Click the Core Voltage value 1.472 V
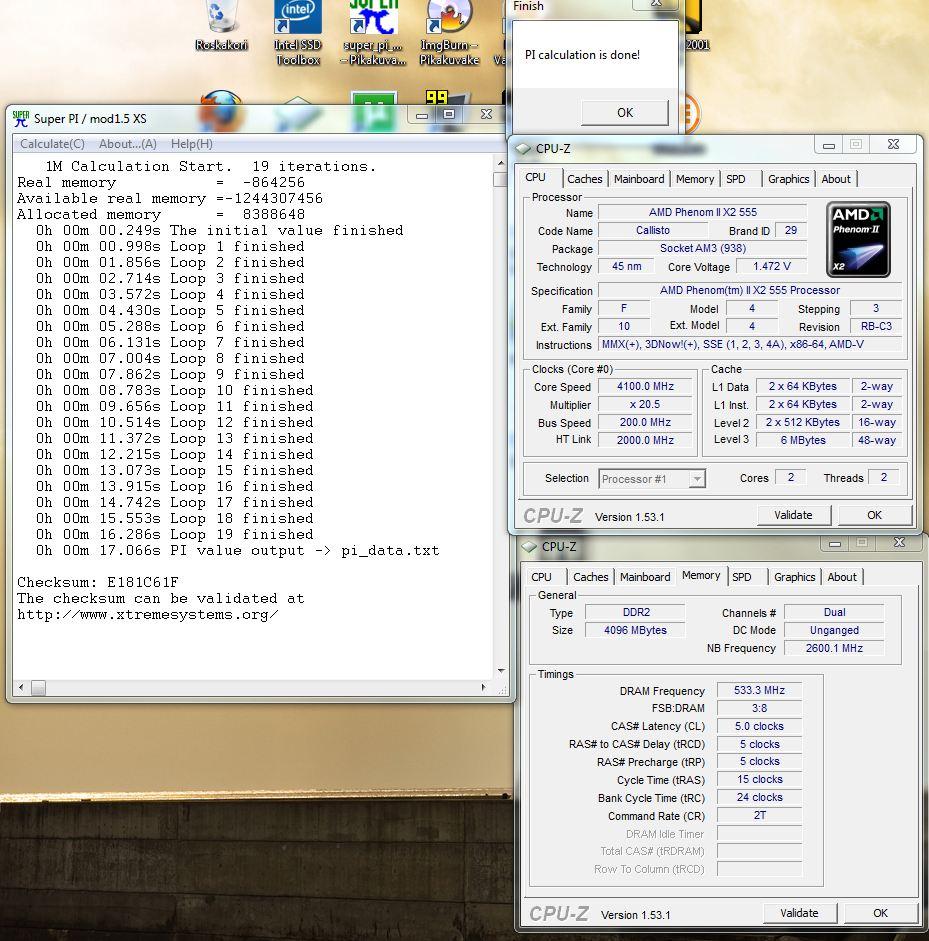 point(772,266)
